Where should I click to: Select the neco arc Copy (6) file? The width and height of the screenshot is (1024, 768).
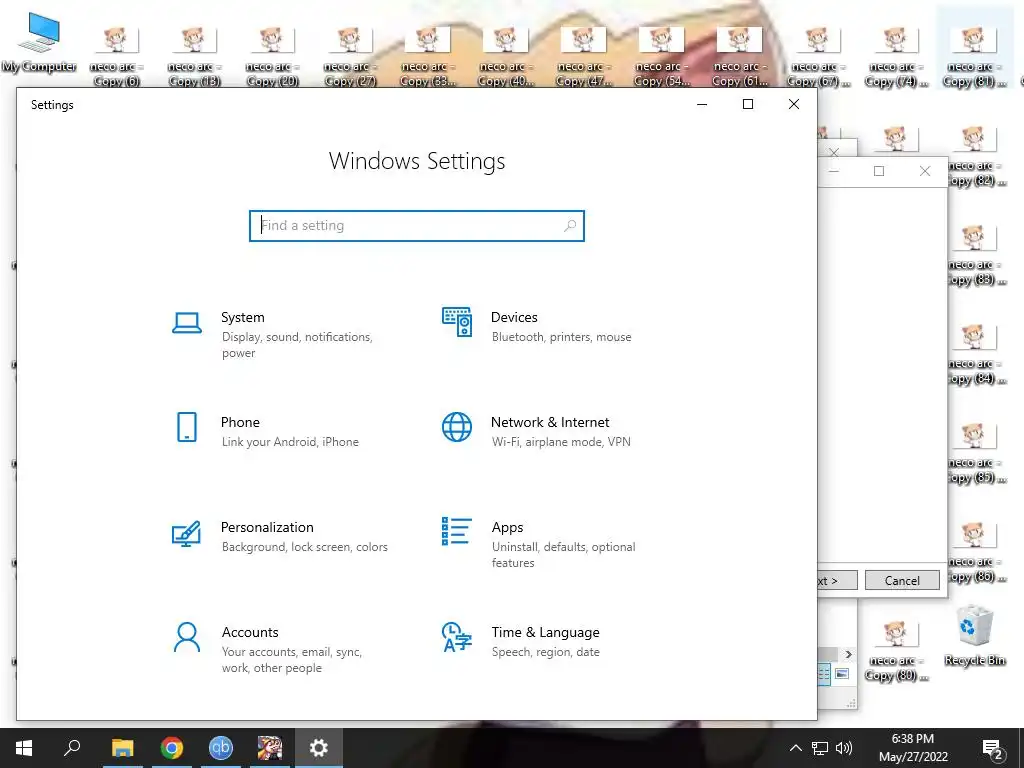point(116,57)
